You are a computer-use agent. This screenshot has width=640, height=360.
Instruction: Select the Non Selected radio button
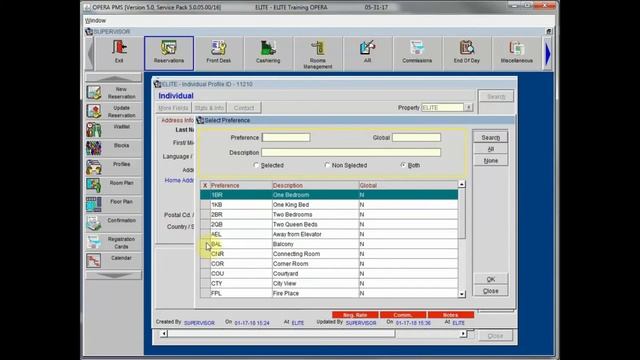pyautogui.click(x=327, y=165)
